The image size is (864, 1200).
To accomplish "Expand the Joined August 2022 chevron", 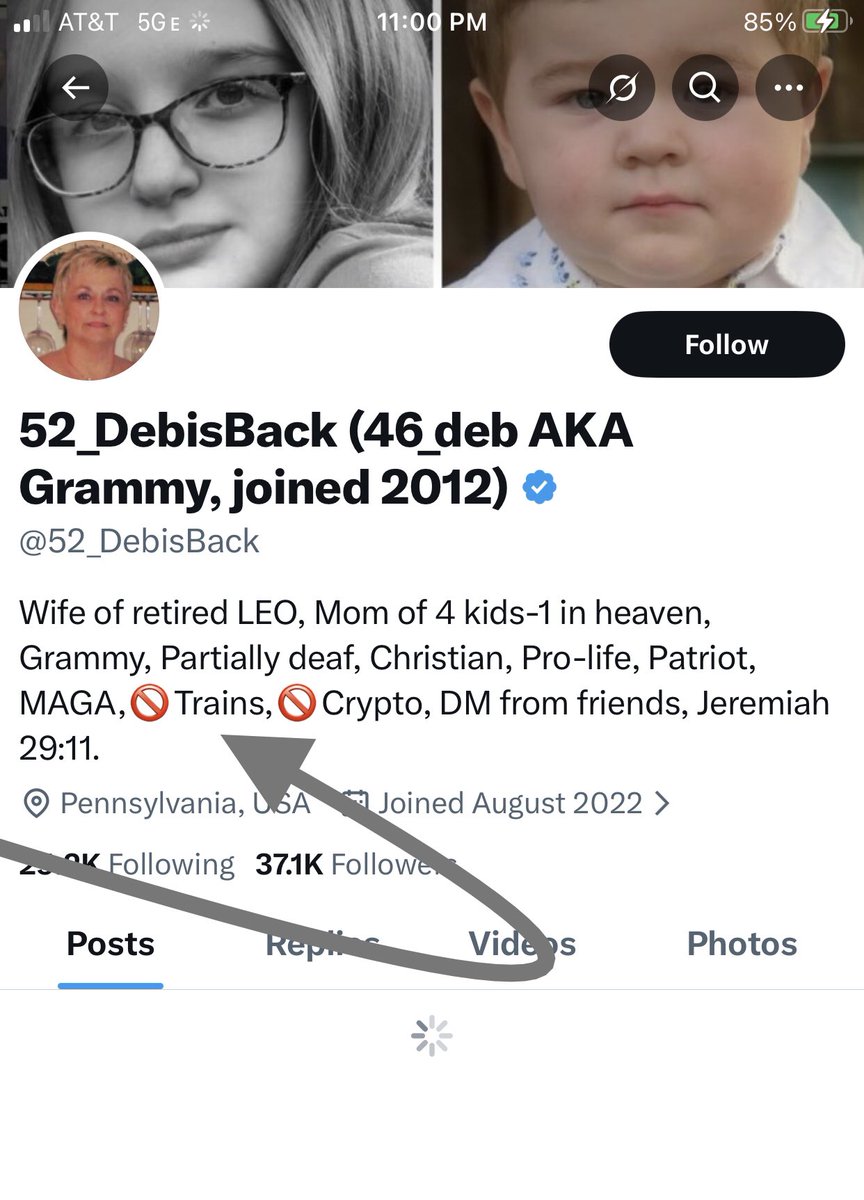I will tap(661, 803).
